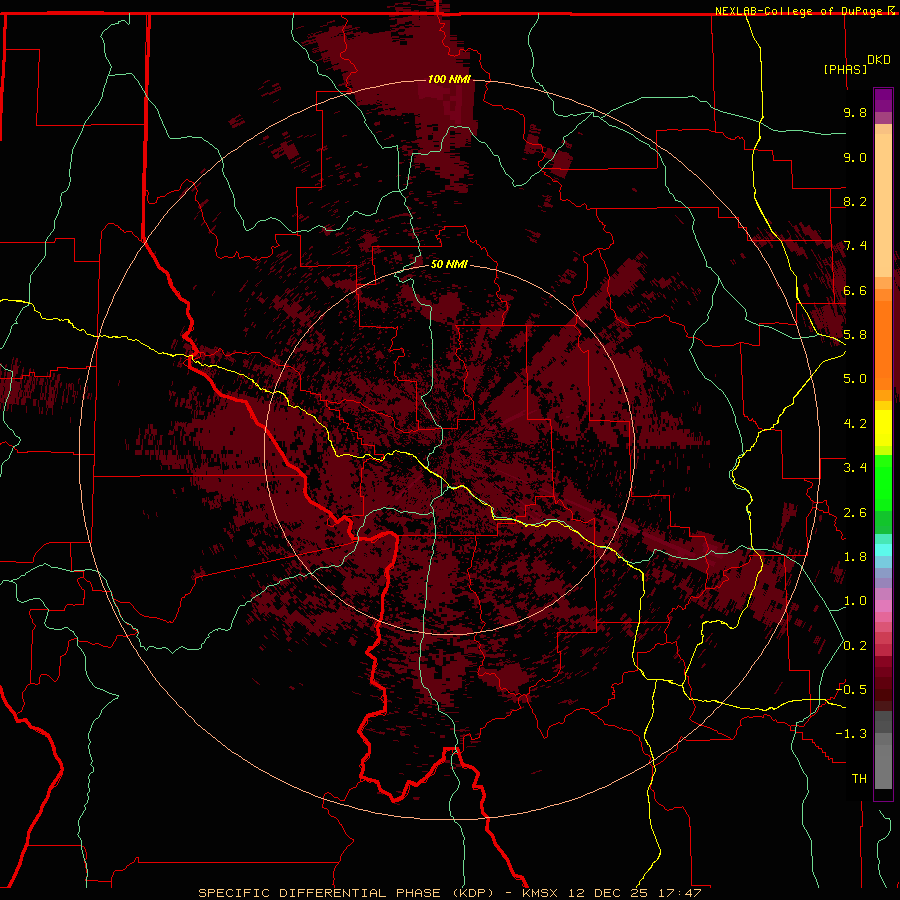Click the 9.8 value on the scale
The width and height of the screenshot is (900, 900).
(855, 112)
